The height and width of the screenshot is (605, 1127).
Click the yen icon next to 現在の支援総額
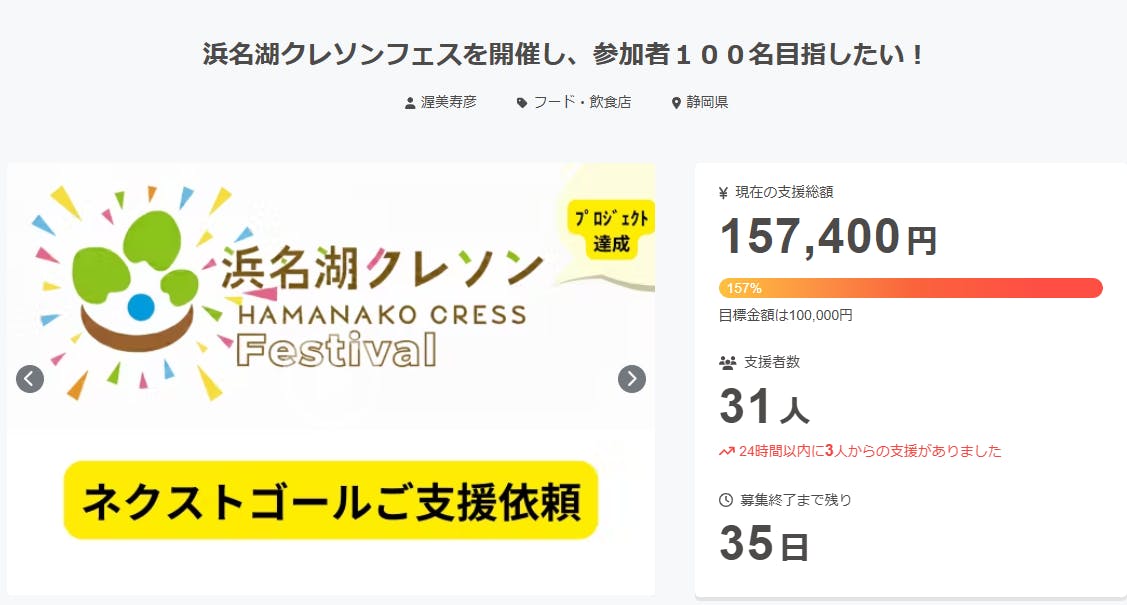(x=724, y=193)
